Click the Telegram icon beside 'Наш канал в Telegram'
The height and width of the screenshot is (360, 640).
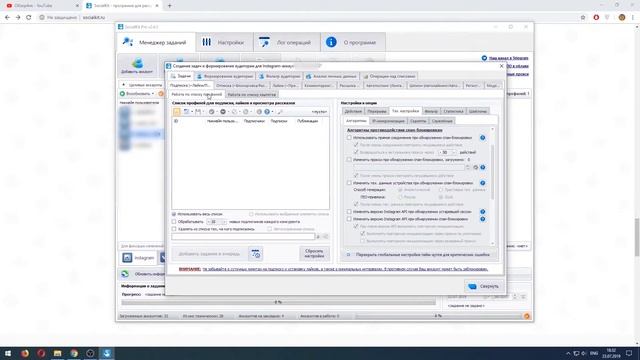[484, 58]
